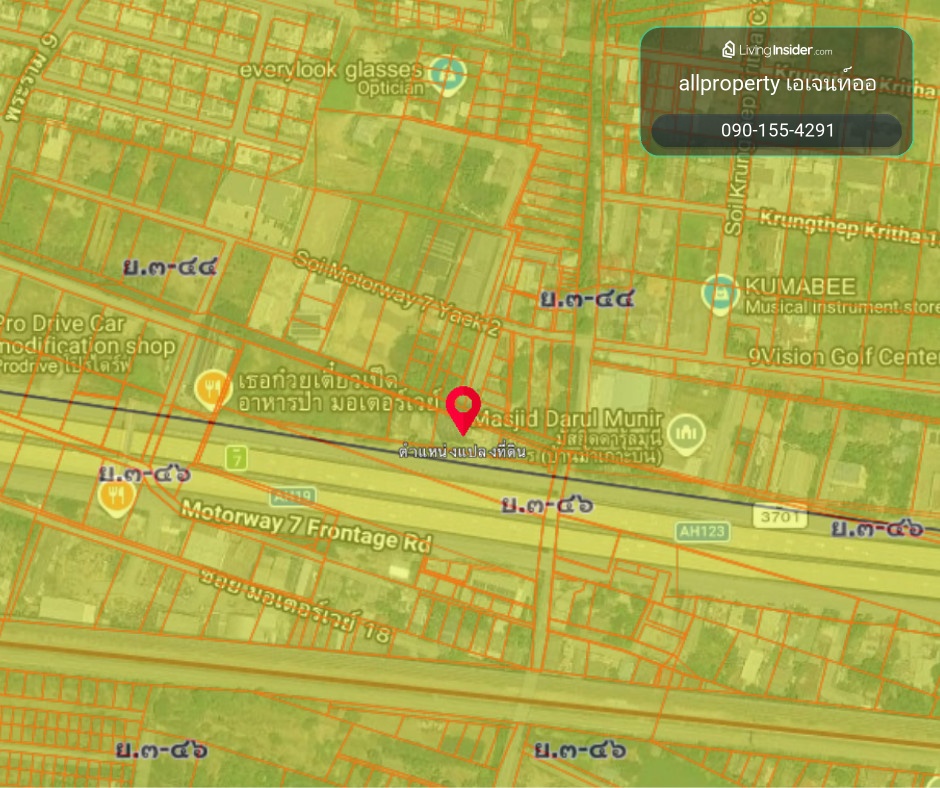Click the 'everylook glasses' place label
Image resolution: width=940 pixels, height=788 pixels.
click(x=332, y=70)
